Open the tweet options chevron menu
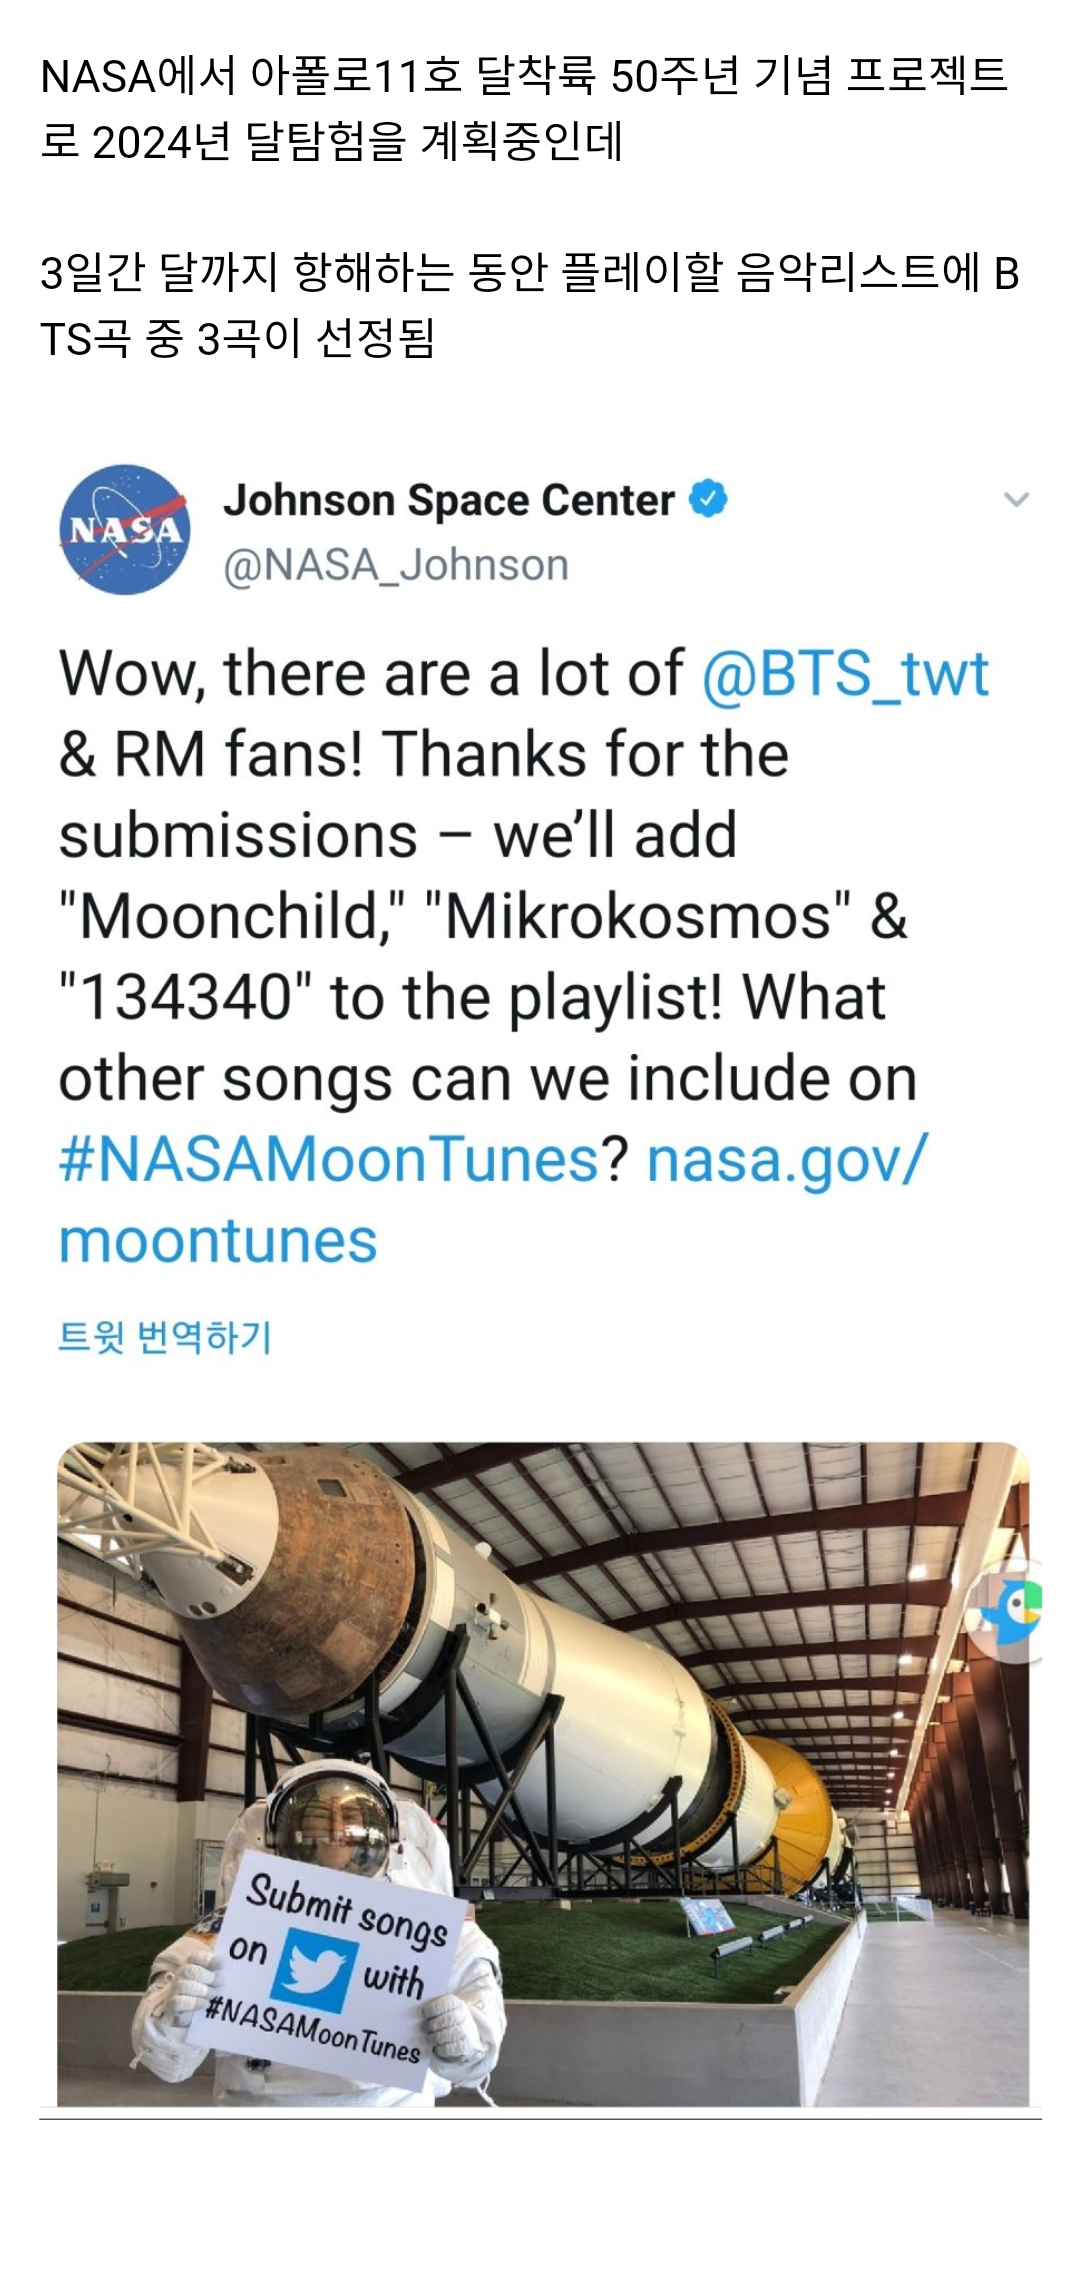1080x2269 pixels. pyautogui.click(x=1016, y=500)
